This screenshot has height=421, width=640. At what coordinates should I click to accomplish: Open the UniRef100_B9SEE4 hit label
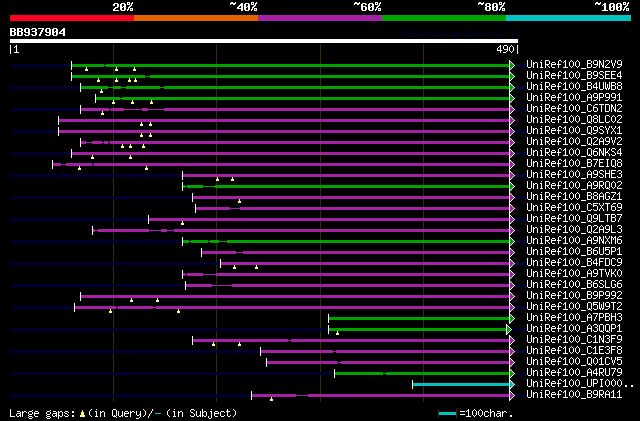tap(574, 75)
